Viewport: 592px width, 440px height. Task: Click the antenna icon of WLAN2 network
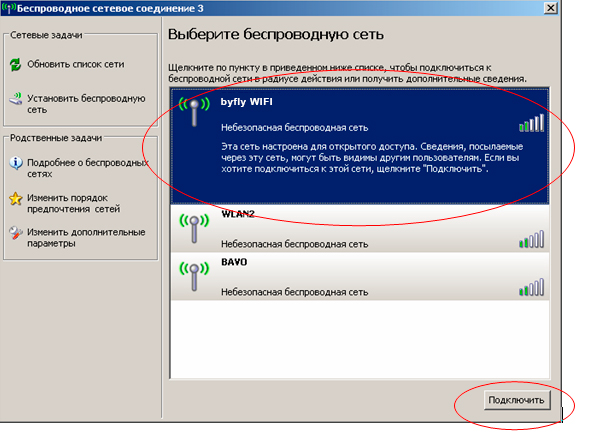(194, 228)
